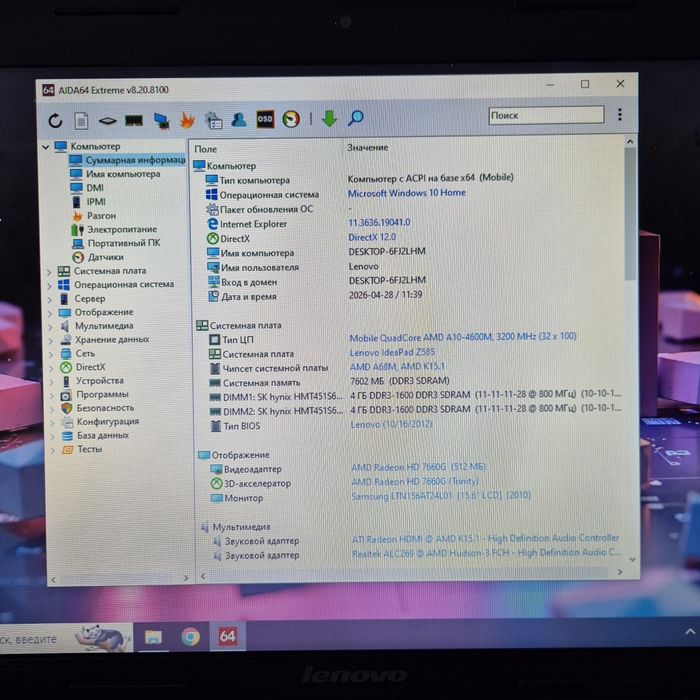Open the three-dot menu button
This screenshot has width=700, height=700.
click(x=620, y=115)
